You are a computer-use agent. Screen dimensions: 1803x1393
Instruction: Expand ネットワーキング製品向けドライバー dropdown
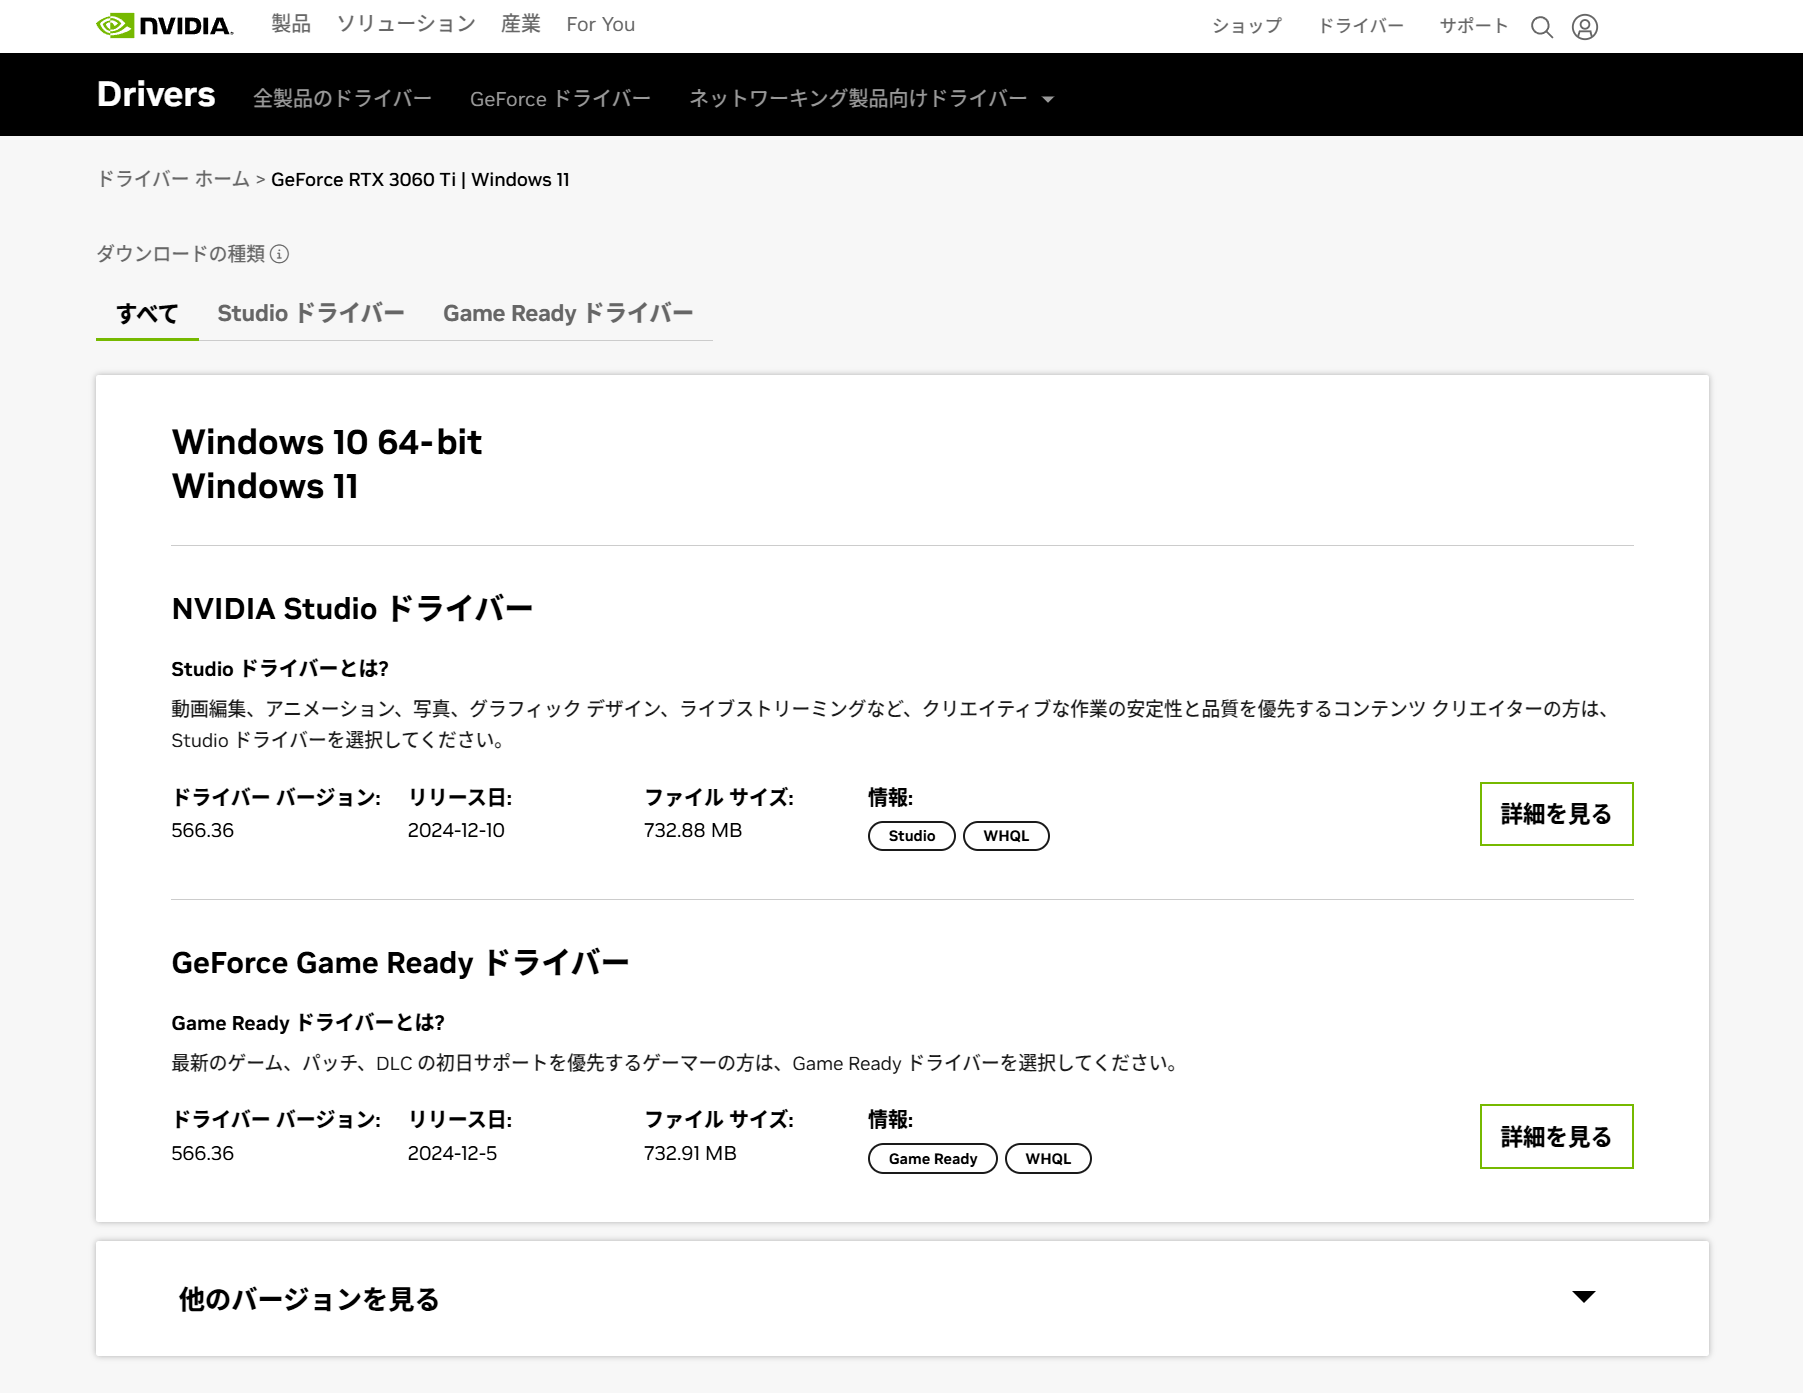tap(871, 98)
